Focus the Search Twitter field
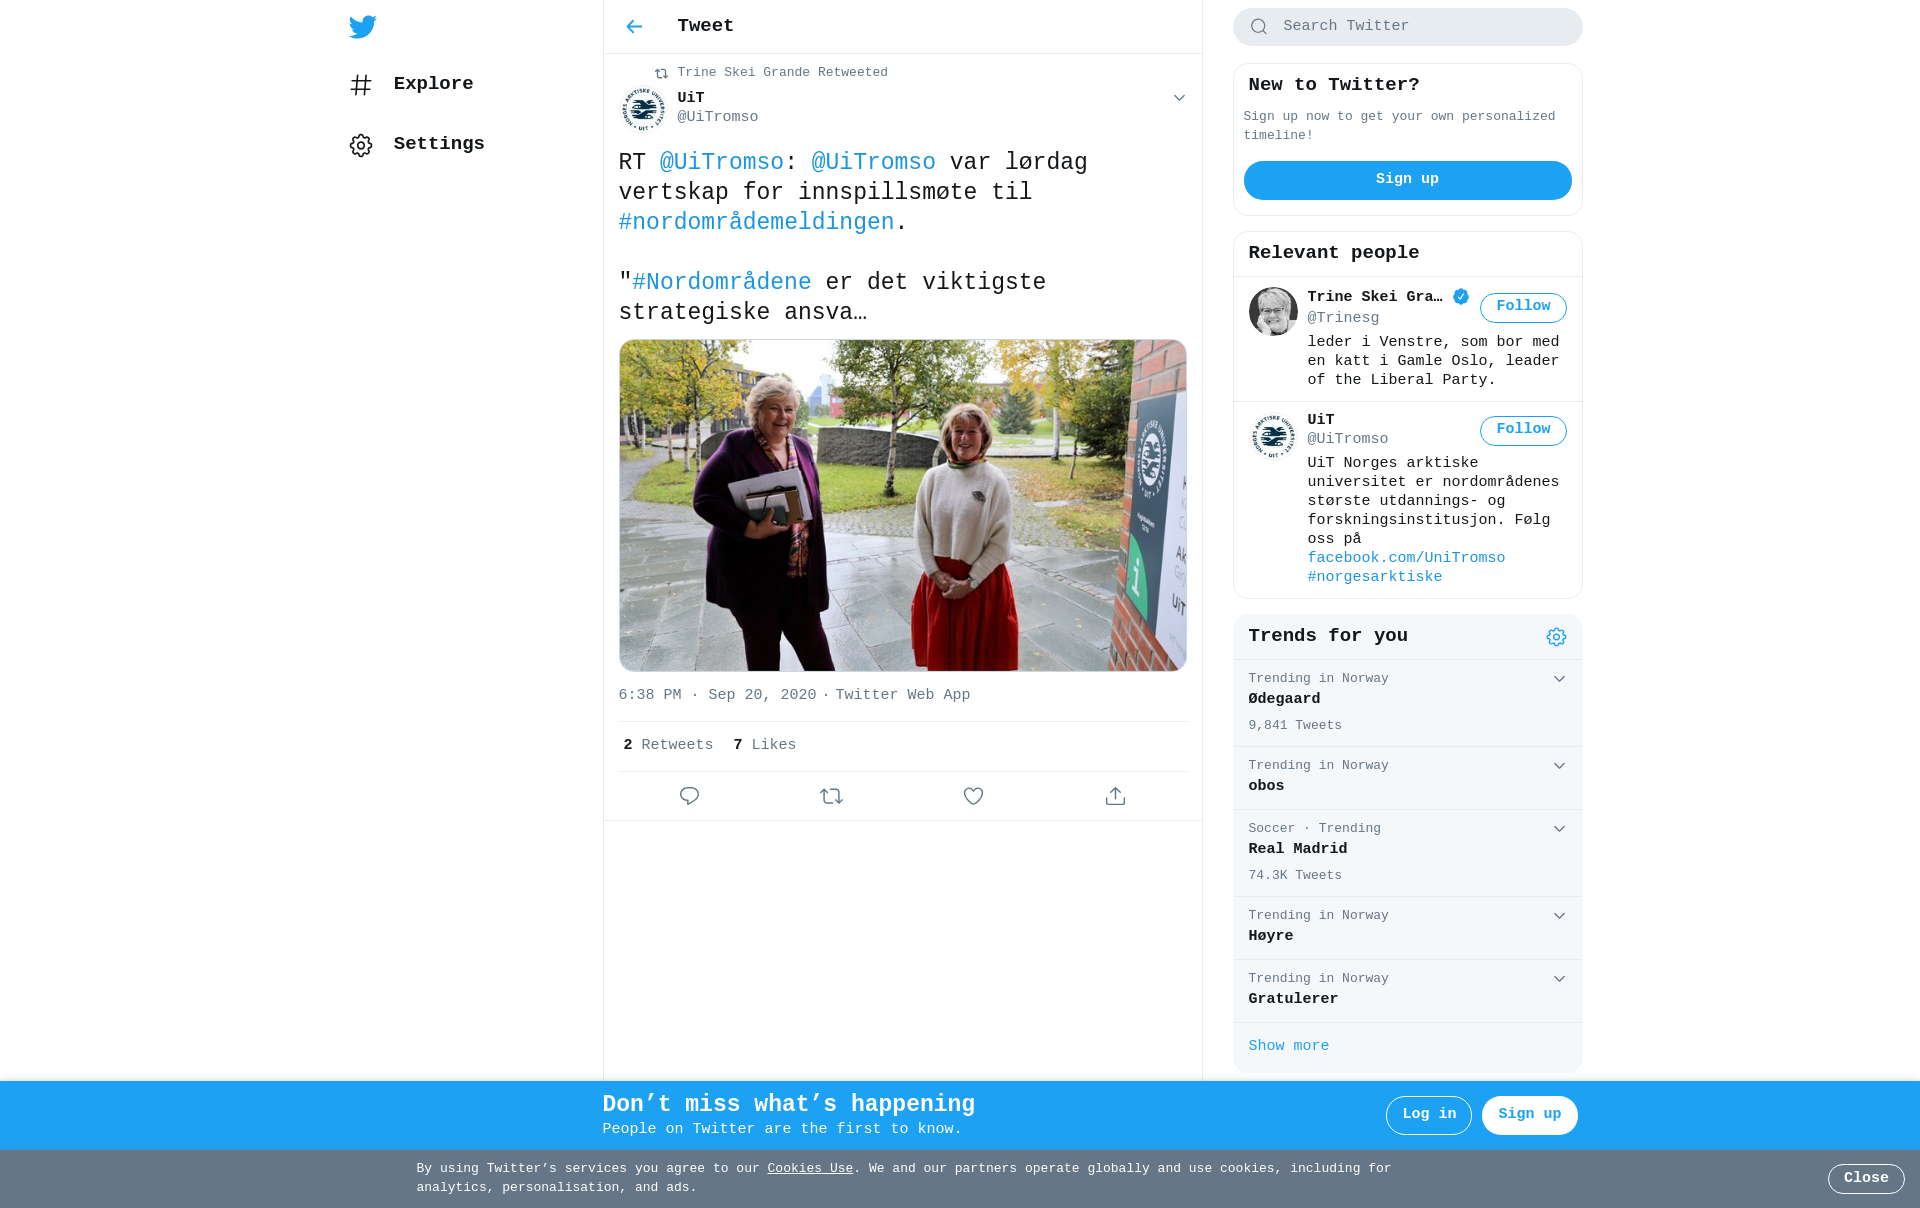 click(1407, 27)
